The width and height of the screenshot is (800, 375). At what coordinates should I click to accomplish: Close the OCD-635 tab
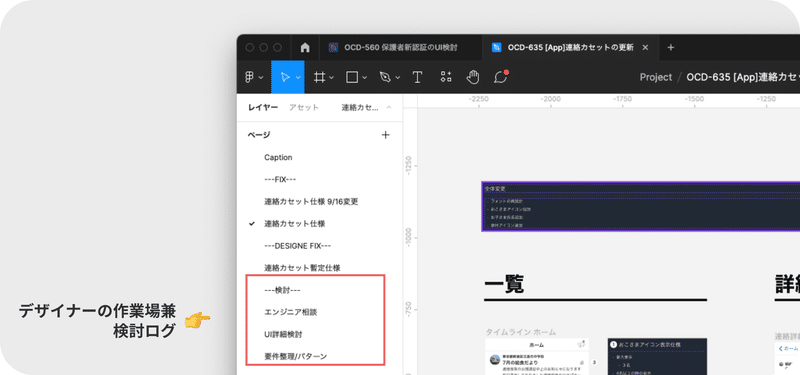(x=645, y=47)
